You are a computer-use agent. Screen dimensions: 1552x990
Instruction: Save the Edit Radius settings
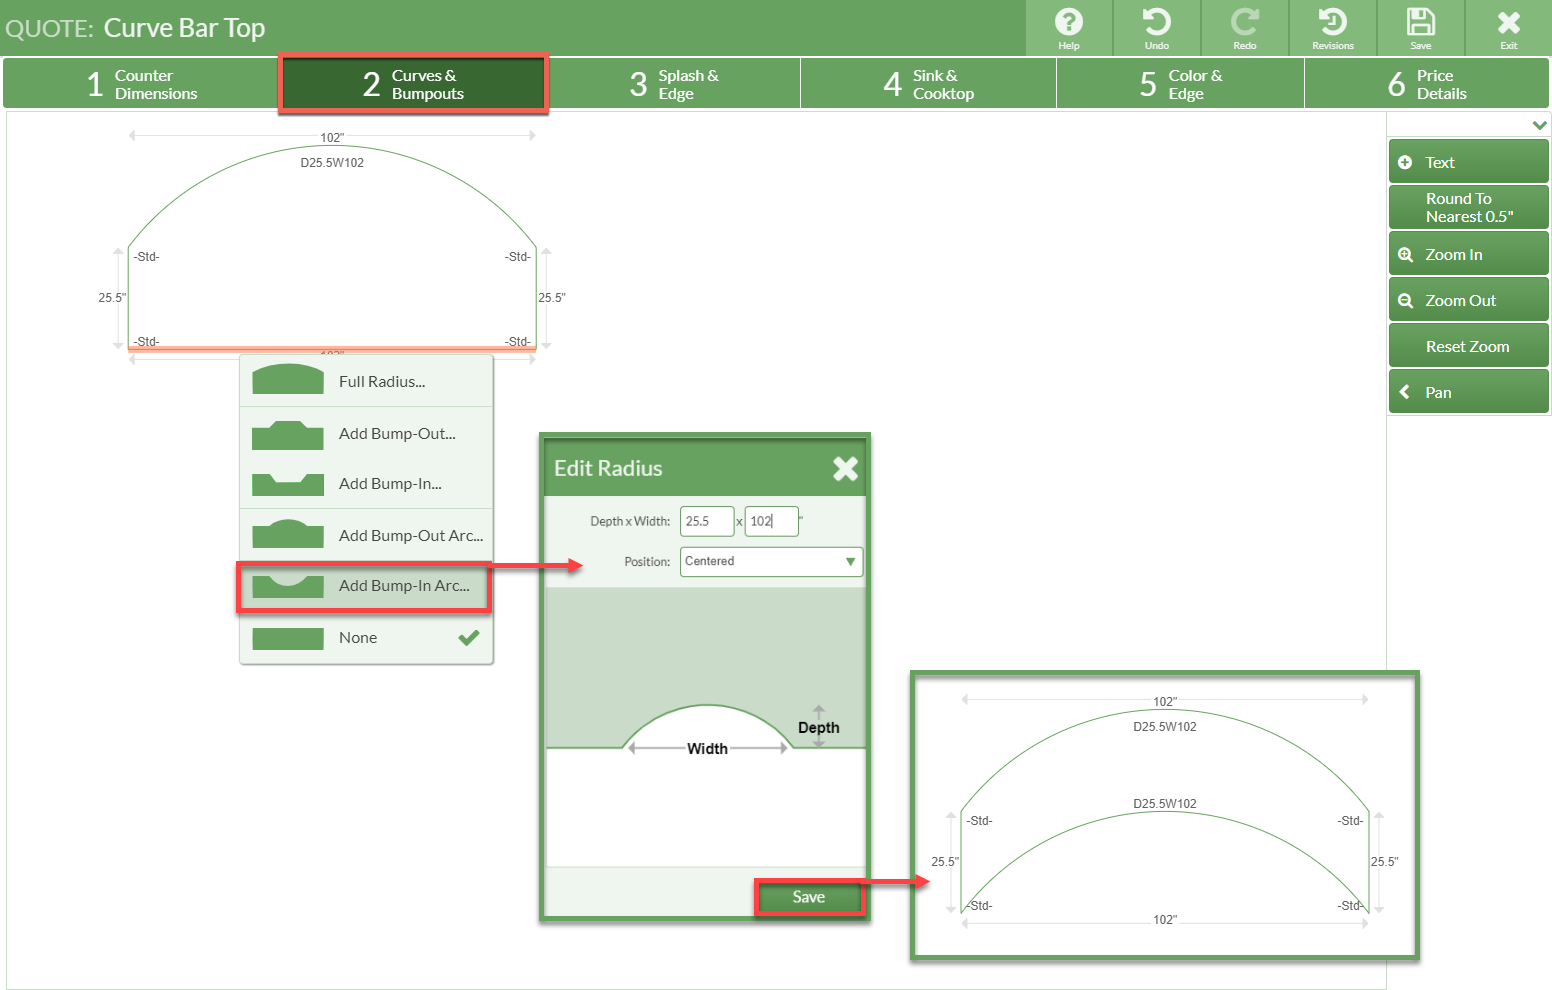[x=809, y=896]
